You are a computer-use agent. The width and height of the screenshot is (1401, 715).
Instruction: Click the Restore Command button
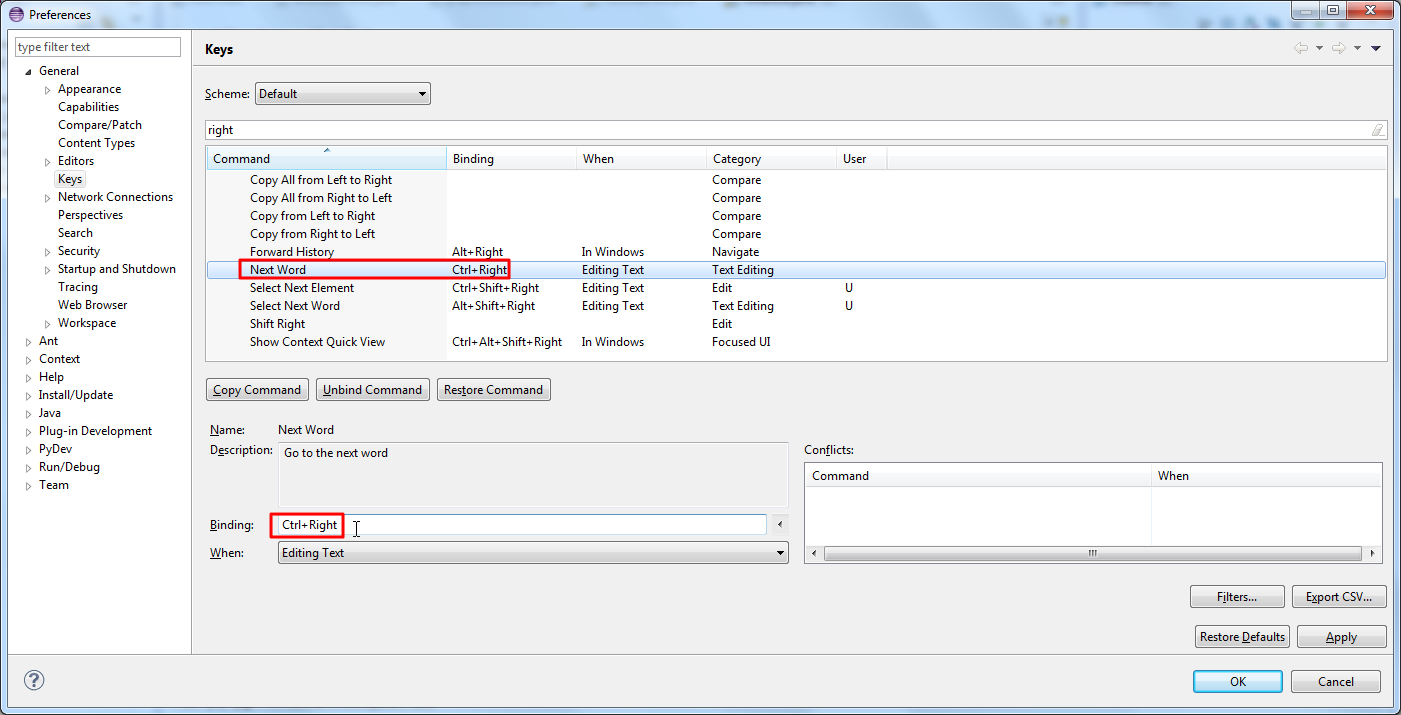tap(493, 390)
